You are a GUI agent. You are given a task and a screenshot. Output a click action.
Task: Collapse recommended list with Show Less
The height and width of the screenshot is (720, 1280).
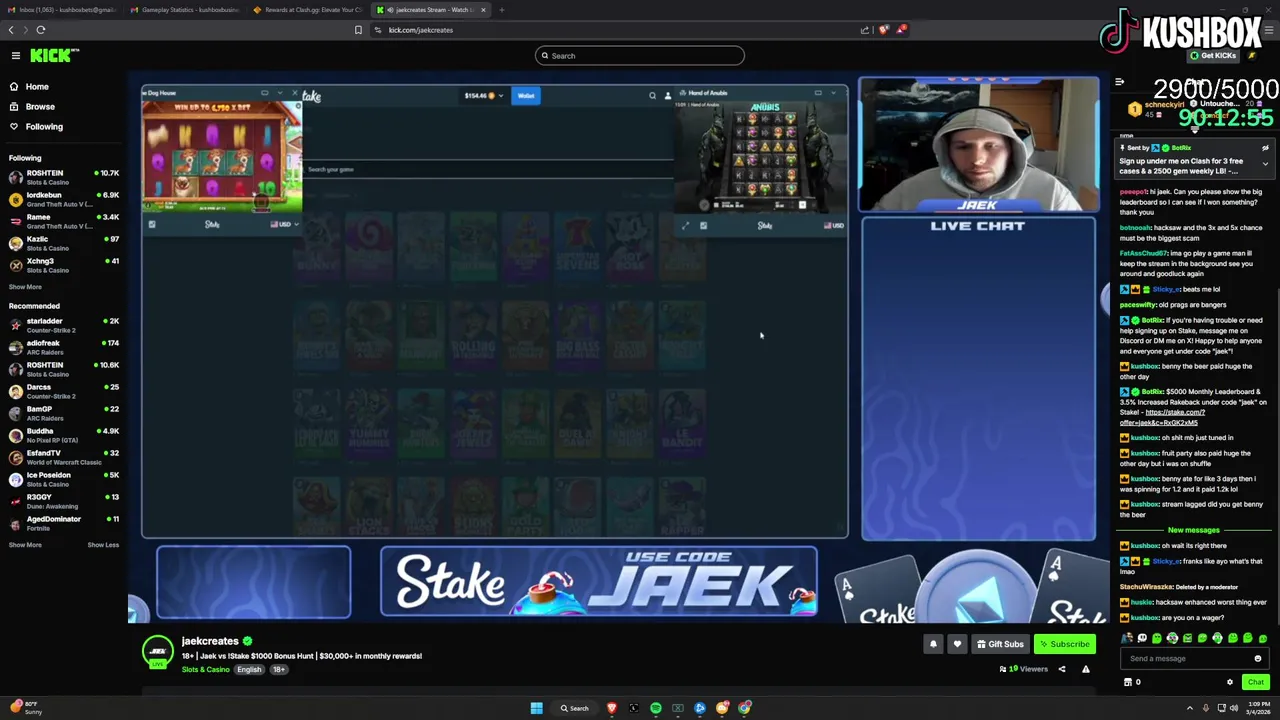coord(103,545)
